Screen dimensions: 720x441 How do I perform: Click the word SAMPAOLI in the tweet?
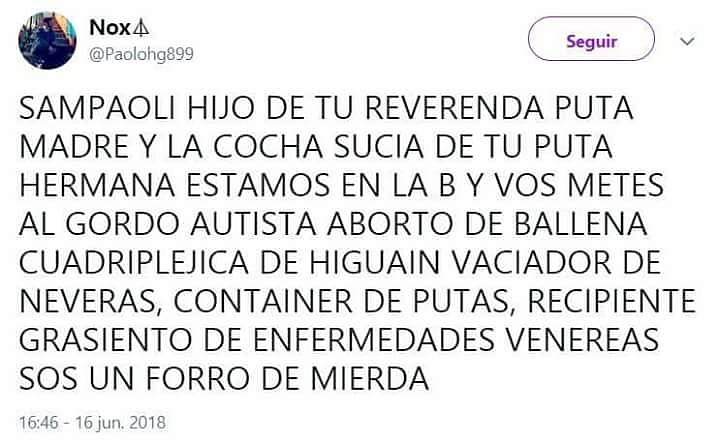(x=98, y=108)
